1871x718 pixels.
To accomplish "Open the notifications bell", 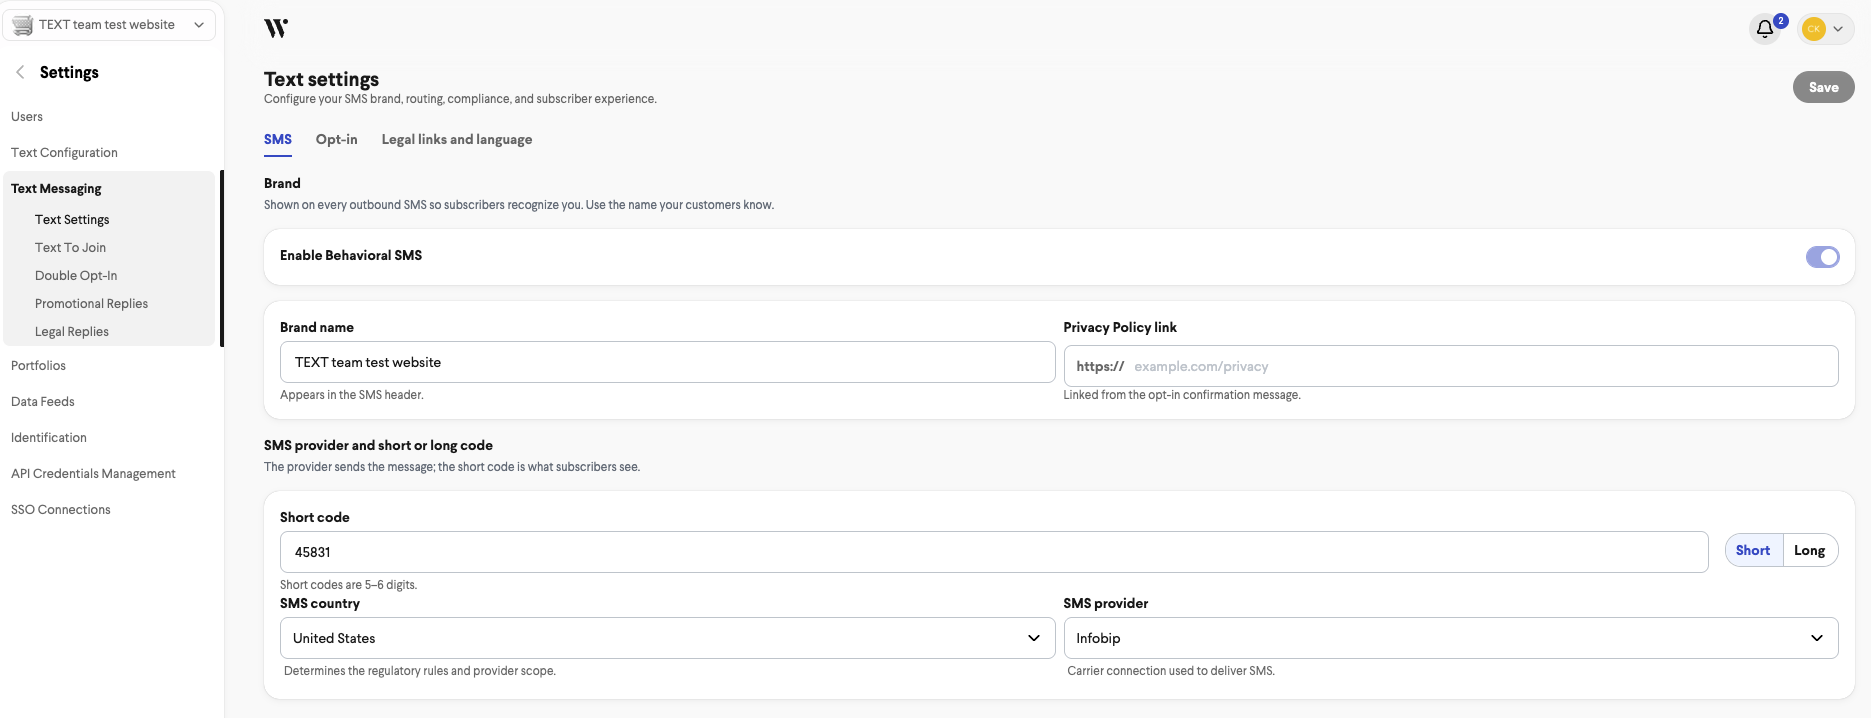I will [1765, 29].
